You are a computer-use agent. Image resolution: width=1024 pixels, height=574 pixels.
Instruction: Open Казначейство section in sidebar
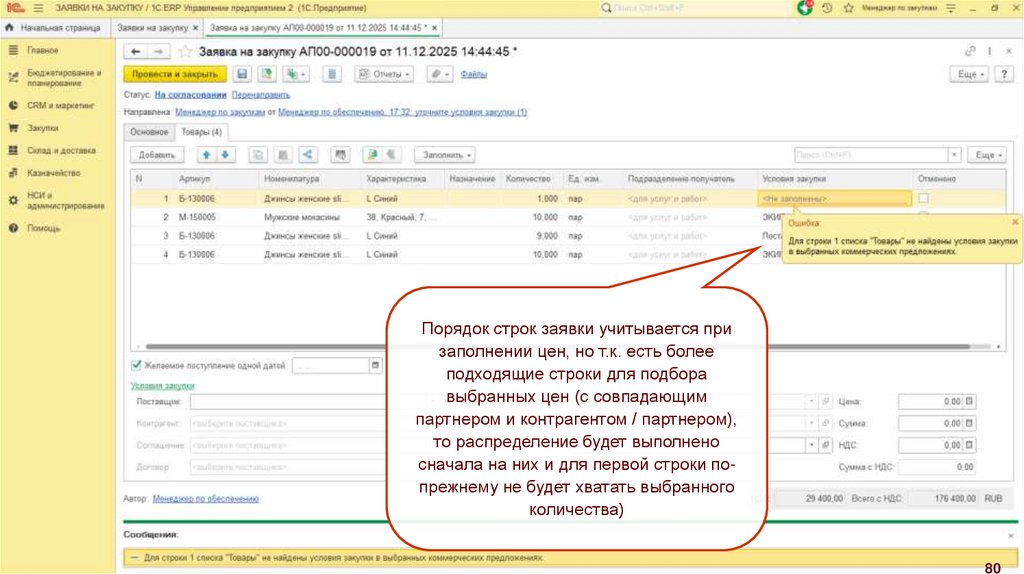[x=54, y=173]
